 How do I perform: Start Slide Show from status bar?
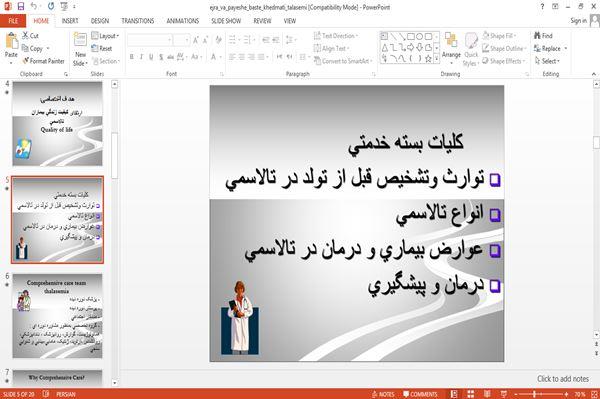click(x=504, y=394)
